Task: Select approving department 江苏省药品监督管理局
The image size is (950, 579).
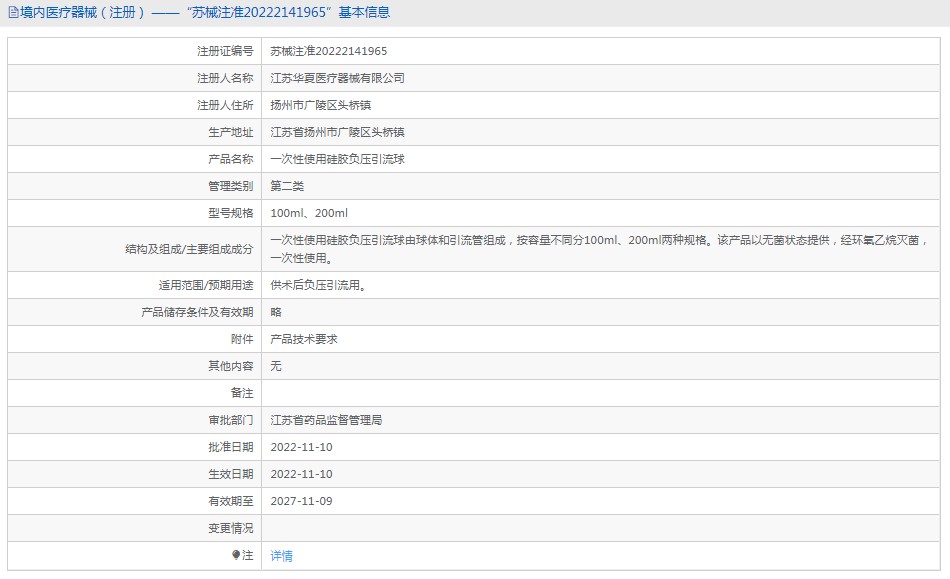Action: [x=326, y=420]
